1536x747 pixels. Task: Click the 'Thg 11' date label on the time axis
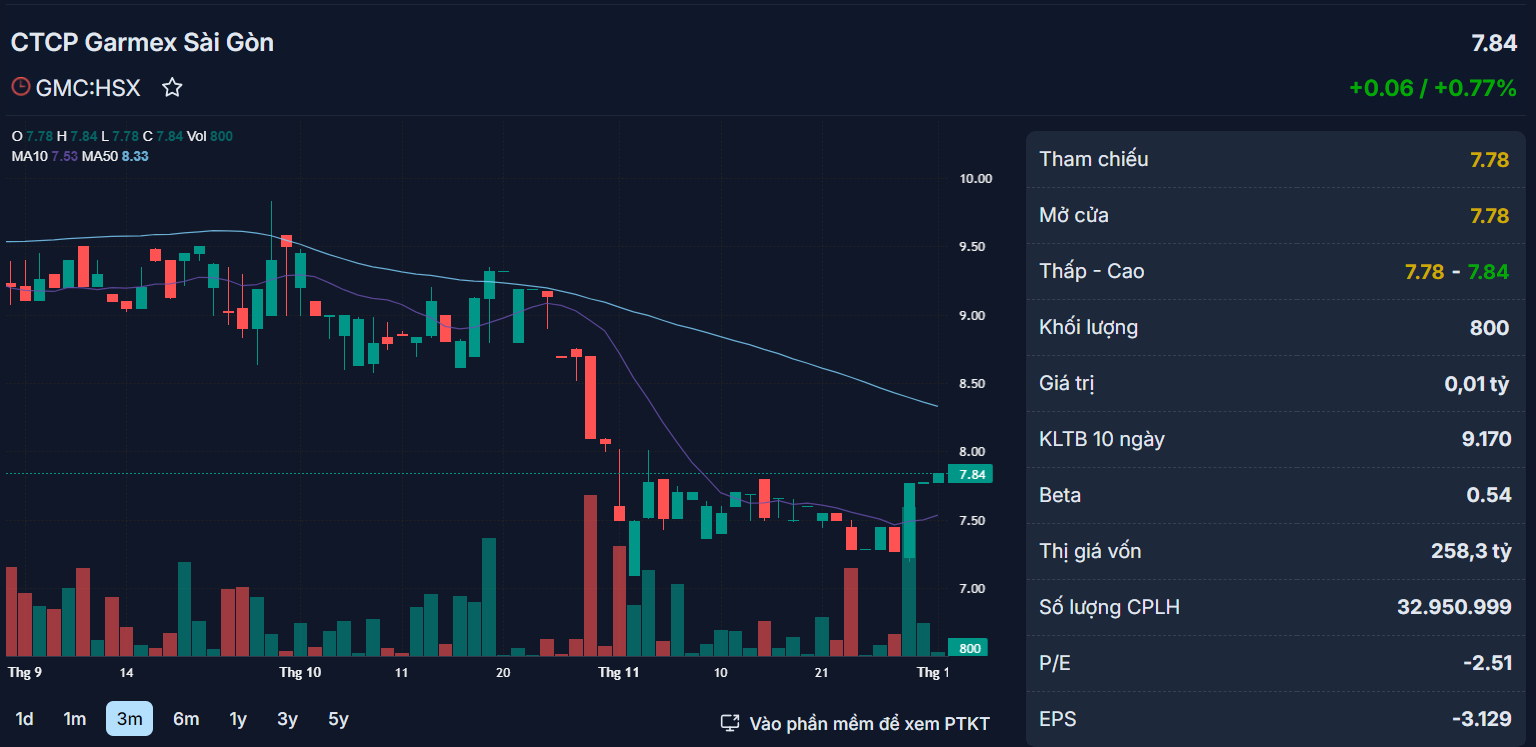point(618,672)
